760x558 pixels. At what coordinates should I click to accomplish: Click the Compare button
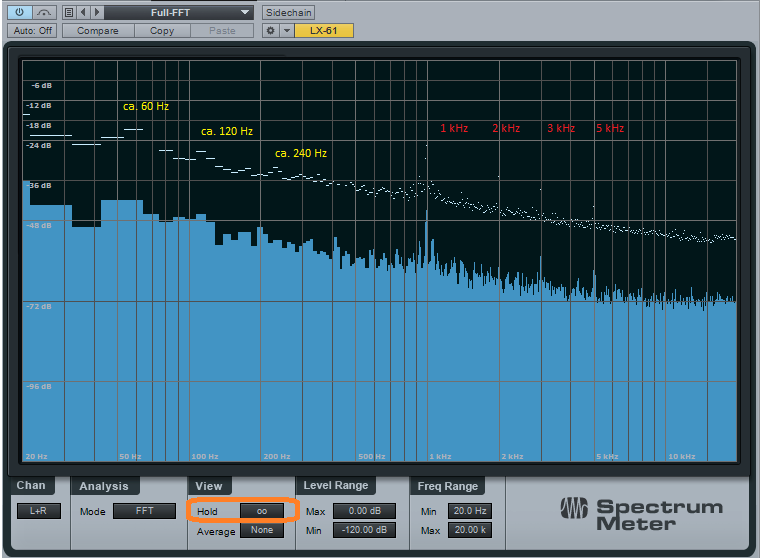(x=98, y=31)
